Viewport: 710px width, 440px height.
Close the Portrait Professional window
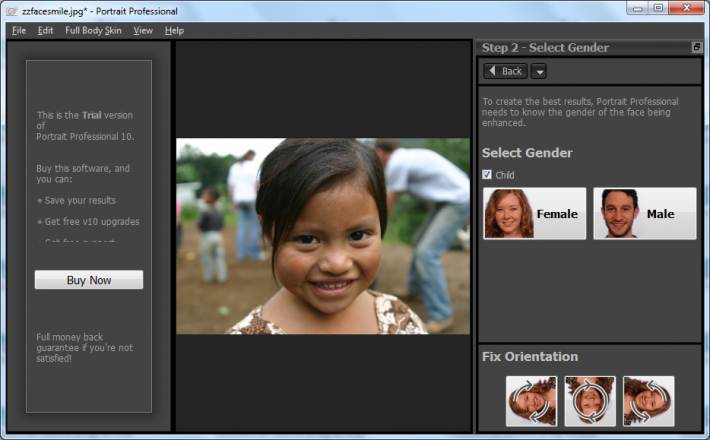(x=686, y=8)
